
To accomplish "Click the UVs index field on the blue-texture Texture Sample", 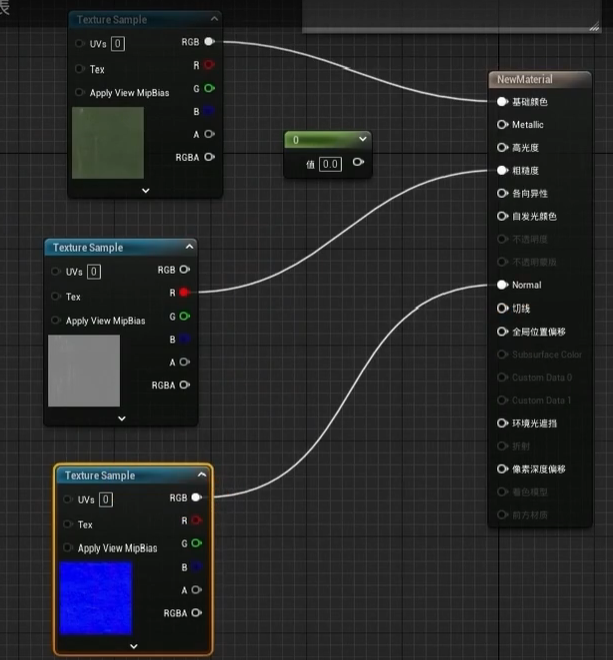I will click(106, 500).
